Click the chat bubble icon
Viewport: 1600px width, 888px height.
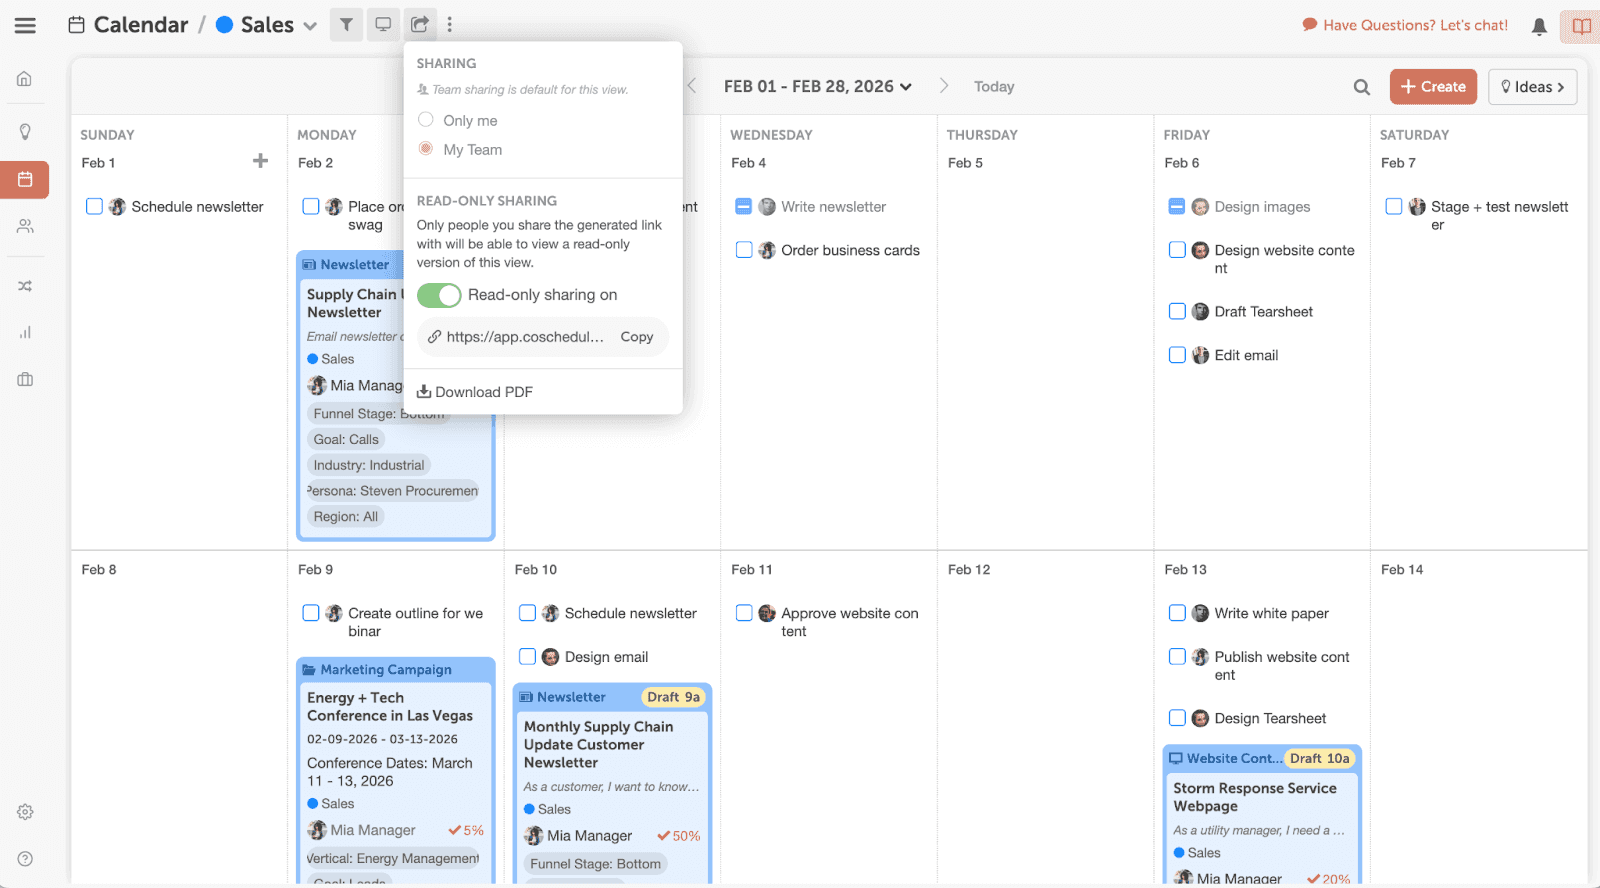point(1309,25)
